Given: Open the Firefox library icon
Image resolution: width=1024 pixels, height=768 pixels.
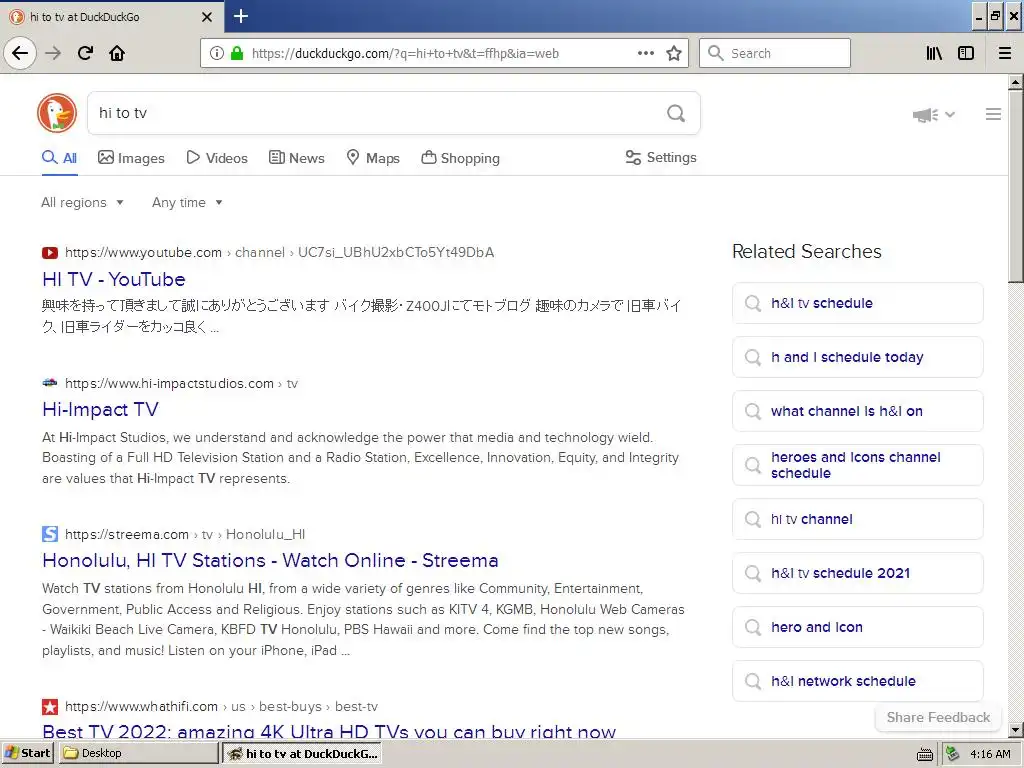Looking at the screenshot, I should [x=934, y=54].
